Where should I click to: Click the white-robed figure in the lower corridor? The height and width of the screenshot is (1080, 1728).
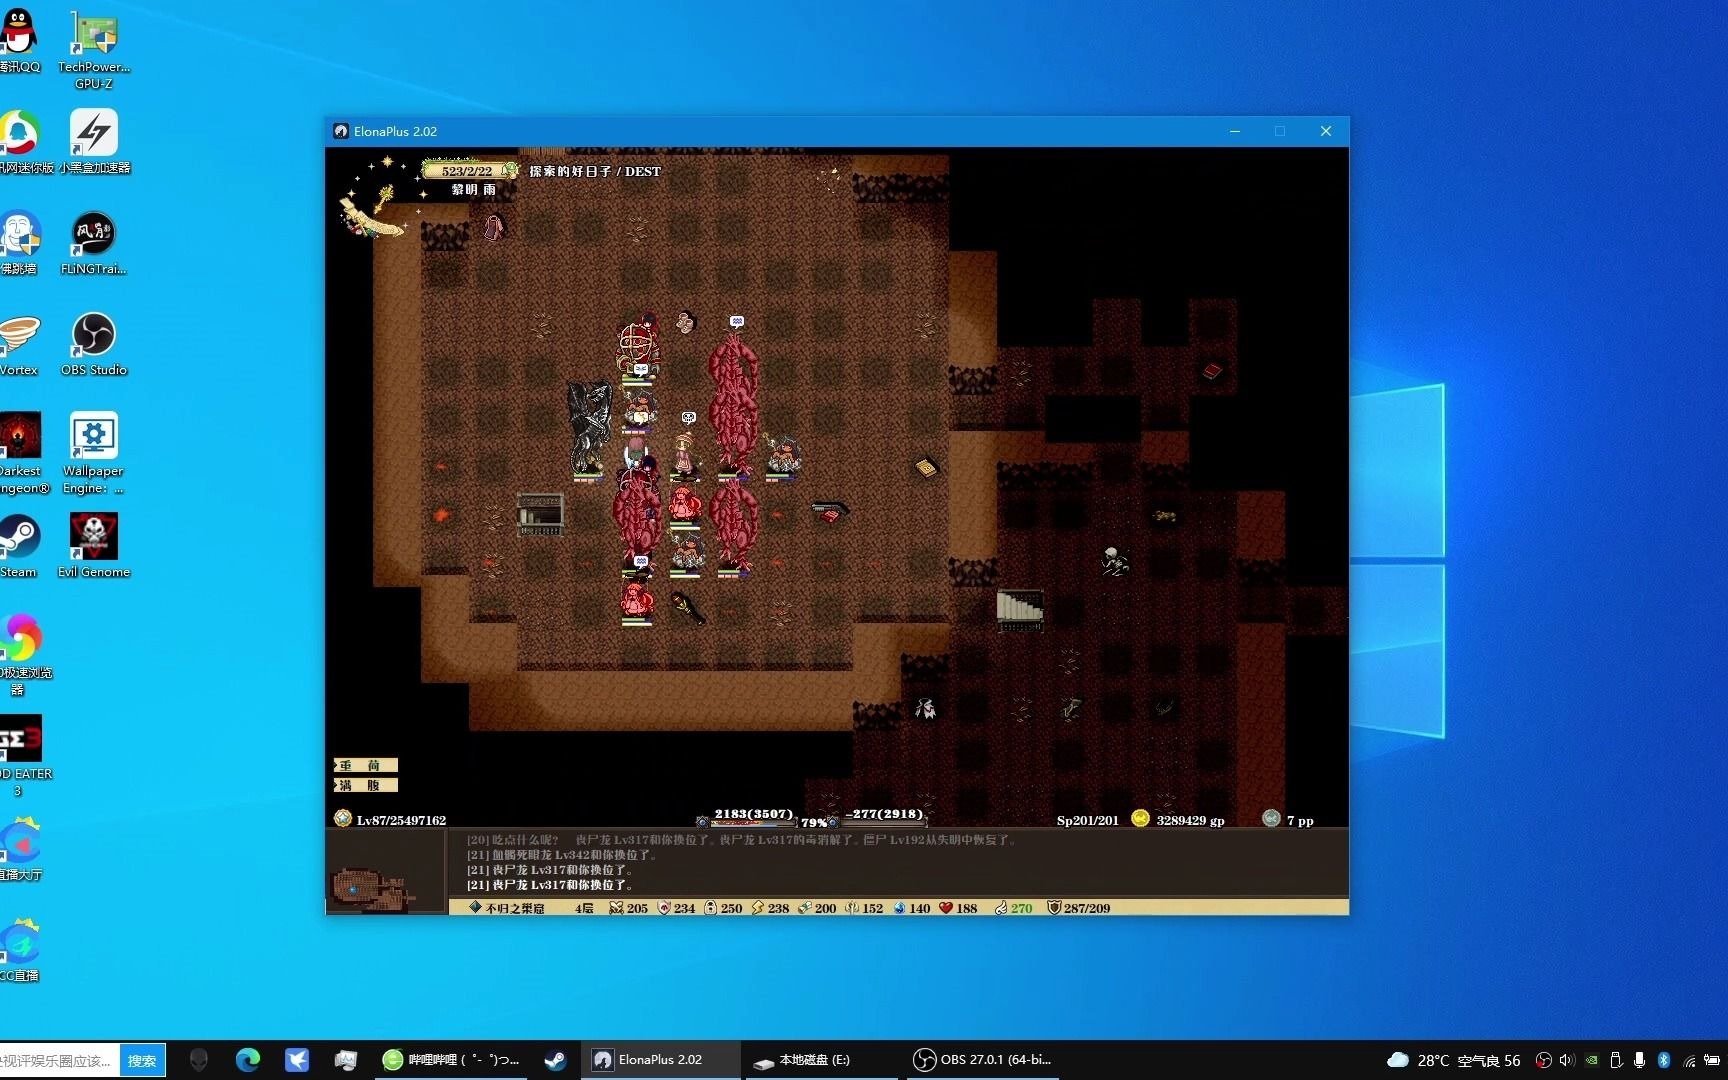click(x=925, y=708)
